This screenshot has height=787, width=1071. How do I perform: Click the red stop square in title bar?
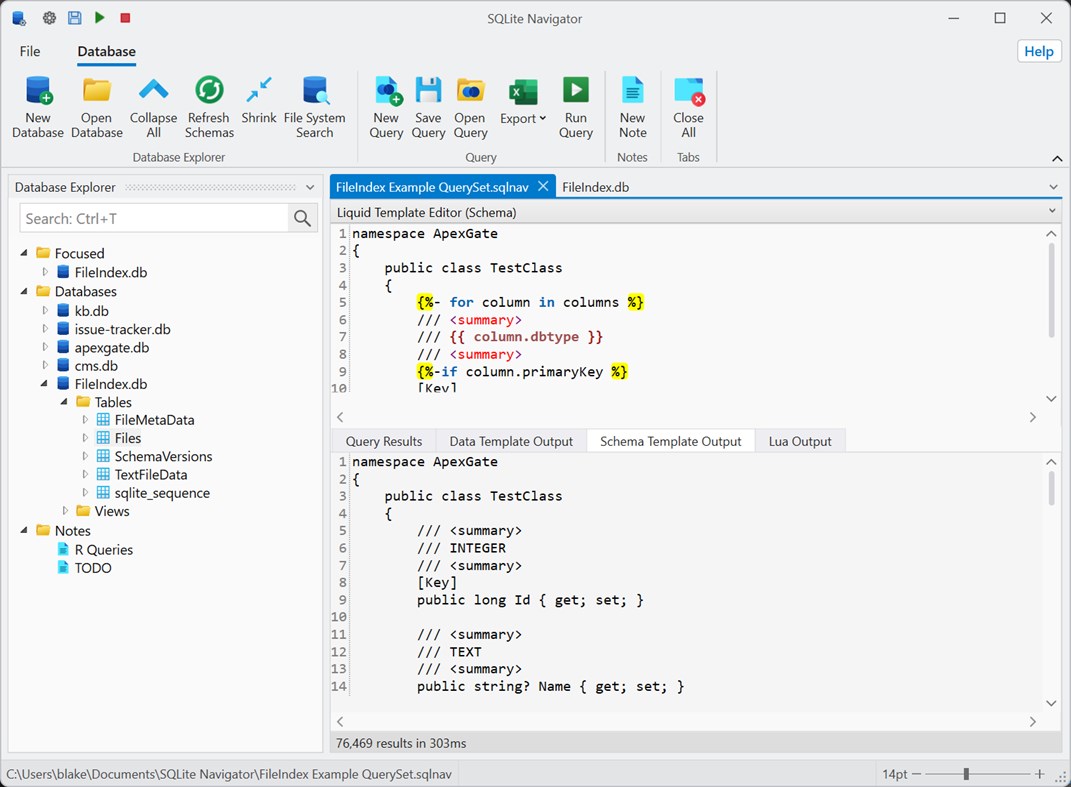tap(125, 18)
